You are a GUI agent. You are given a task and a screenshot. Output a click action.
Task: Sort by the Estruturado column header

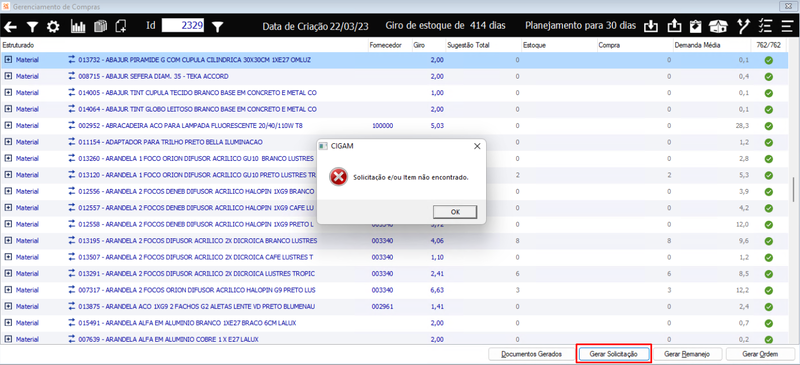(x=18, y=45)
